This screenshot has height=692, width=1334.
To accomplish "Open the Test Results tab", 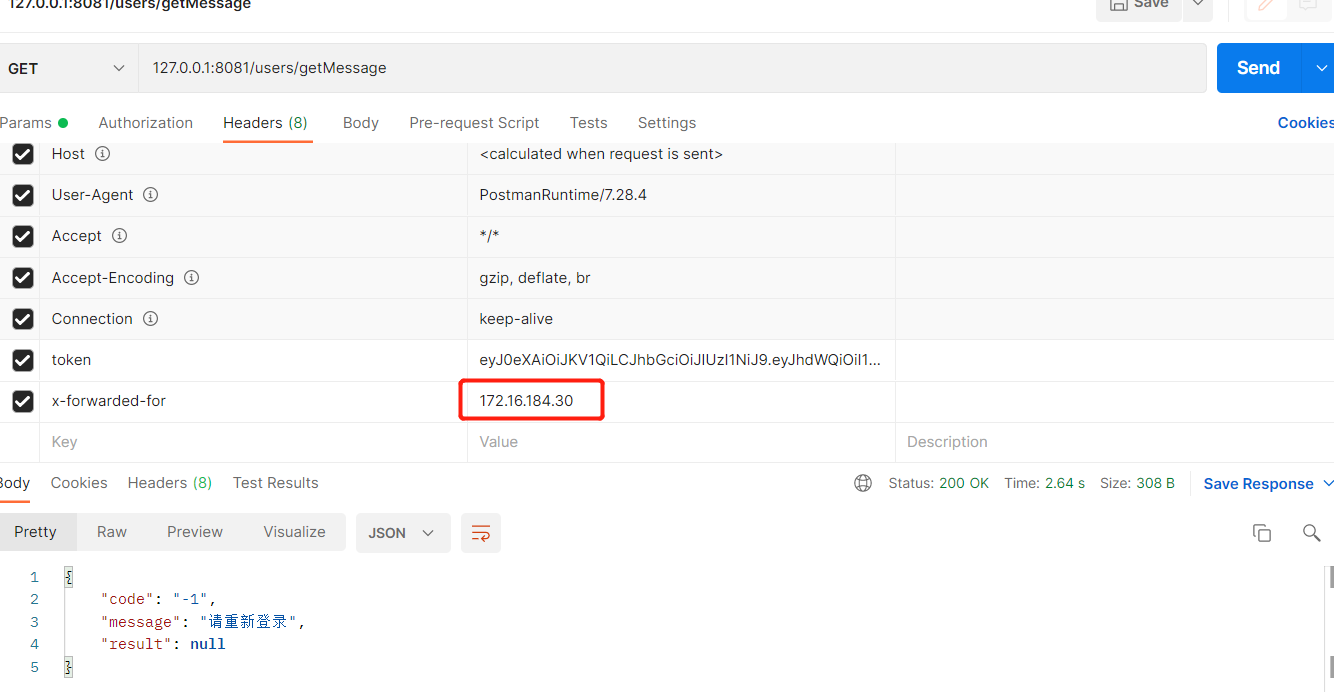I will 275,483.
